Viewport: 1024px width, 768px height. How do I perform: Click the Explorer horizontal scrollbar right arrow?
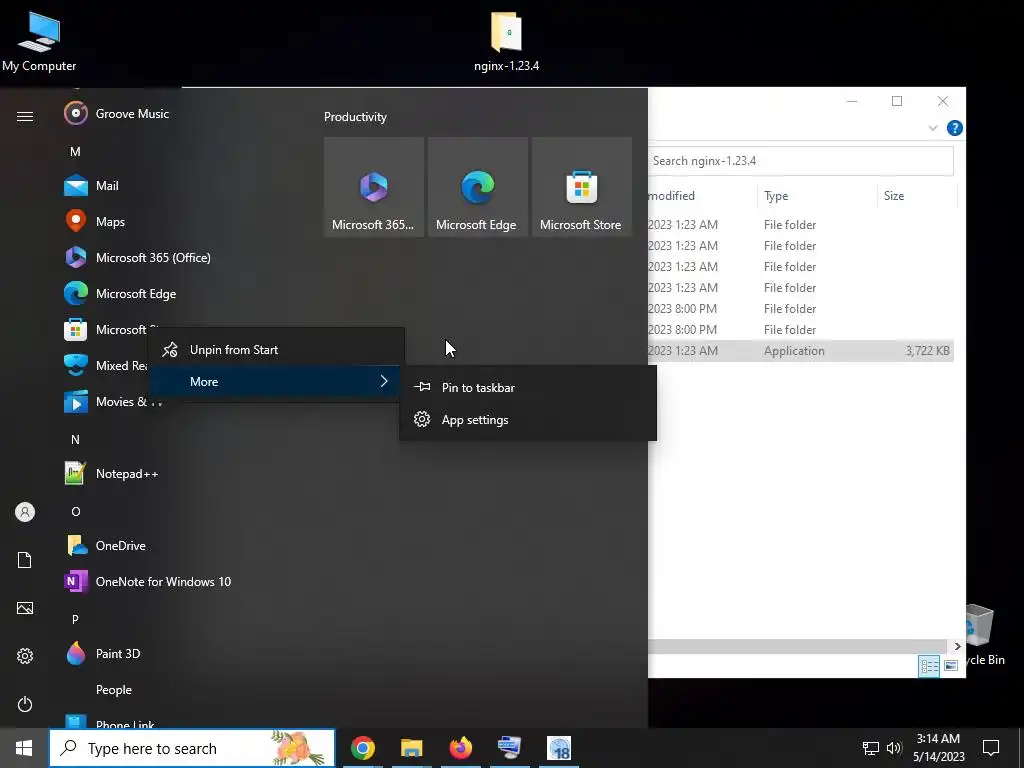pos(957,646)
